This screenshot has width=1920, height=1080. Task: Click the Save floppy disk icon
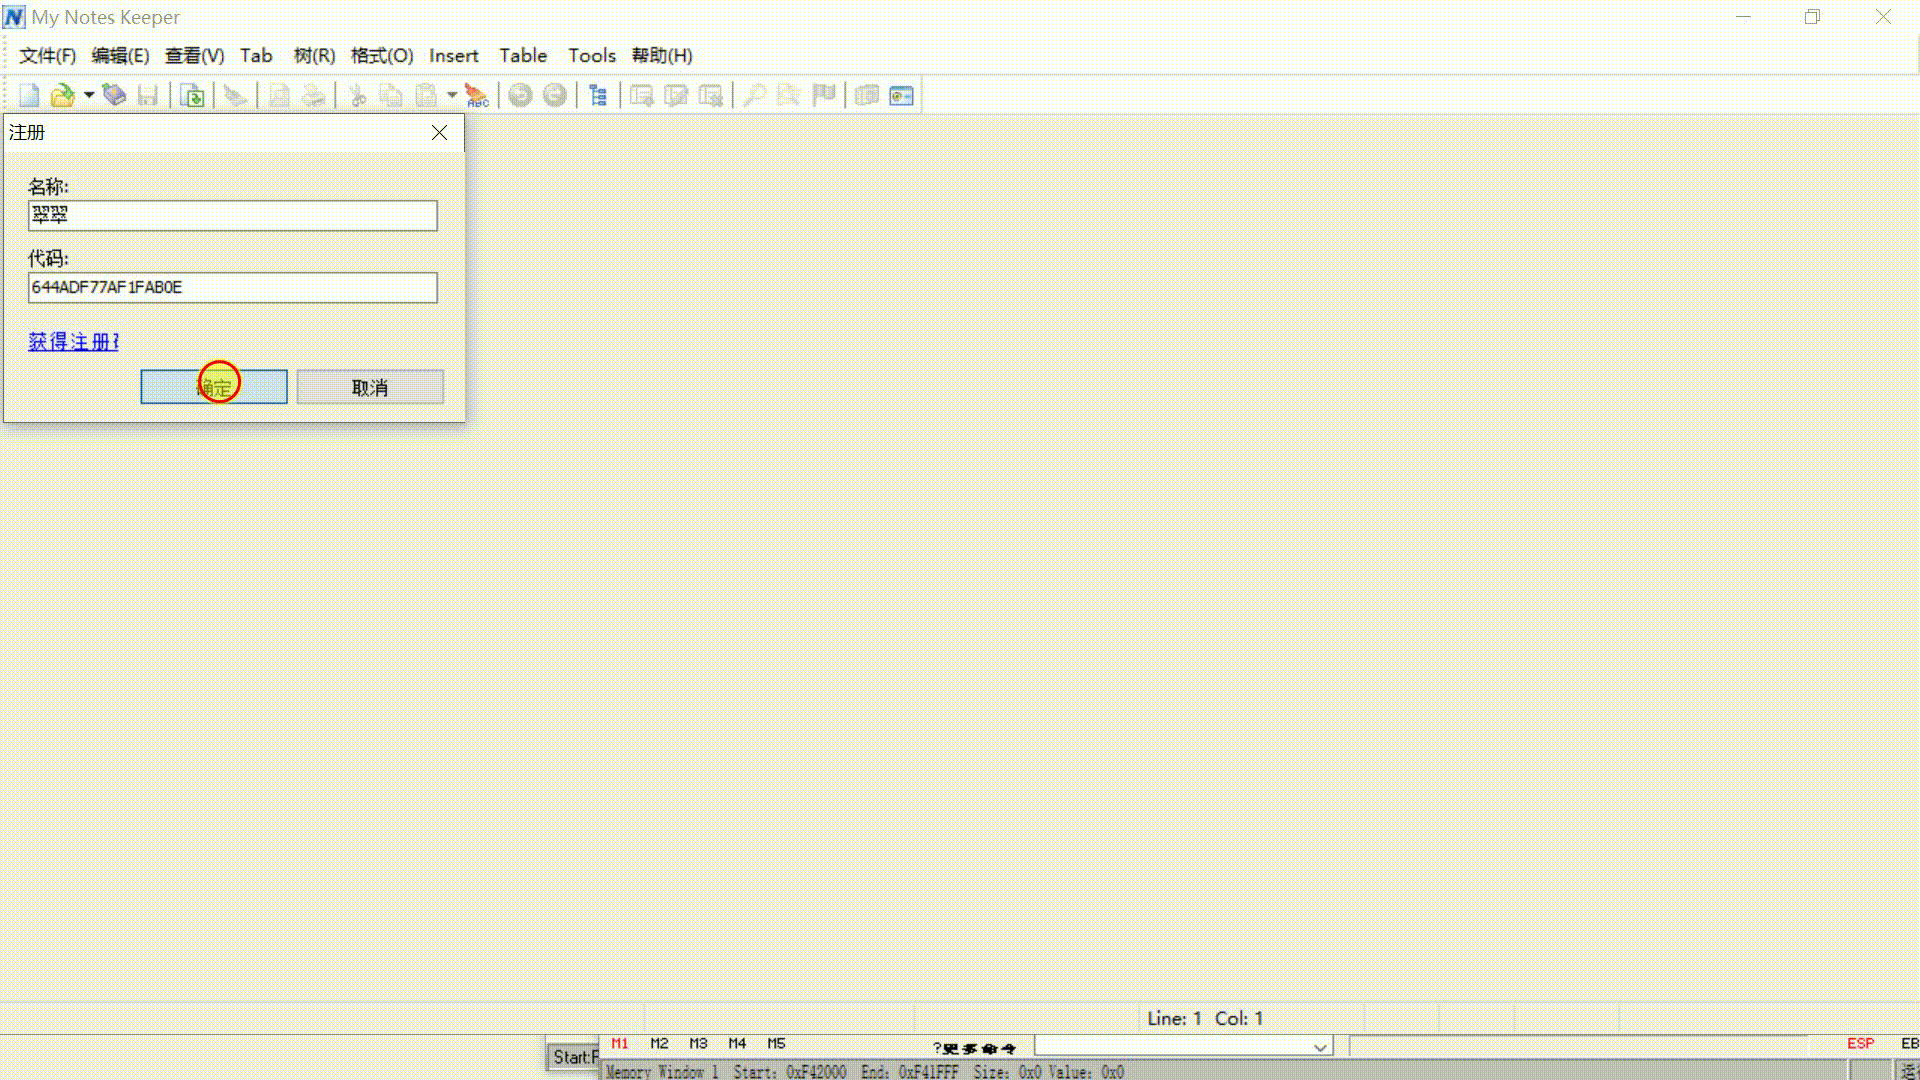pyautogui.click(x=148, y=96)
